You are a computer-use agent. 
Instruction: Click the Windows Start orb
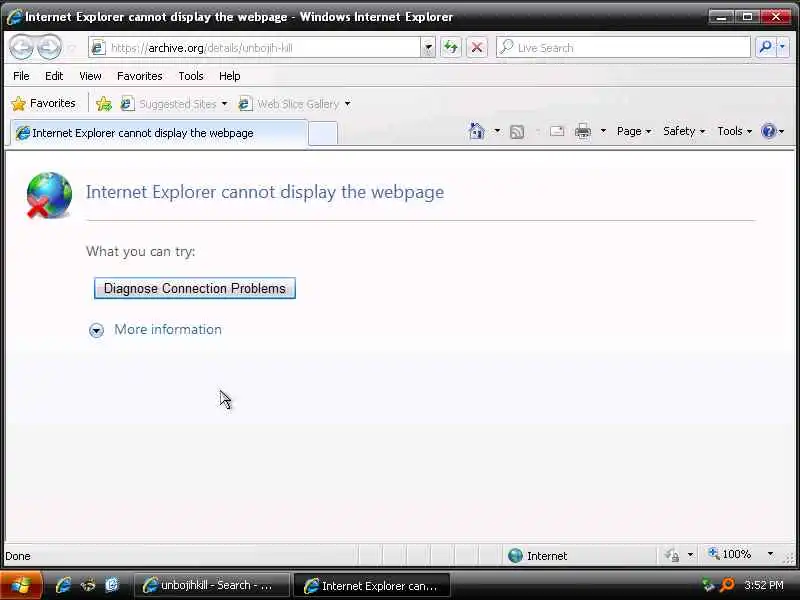tap(20, 585)
